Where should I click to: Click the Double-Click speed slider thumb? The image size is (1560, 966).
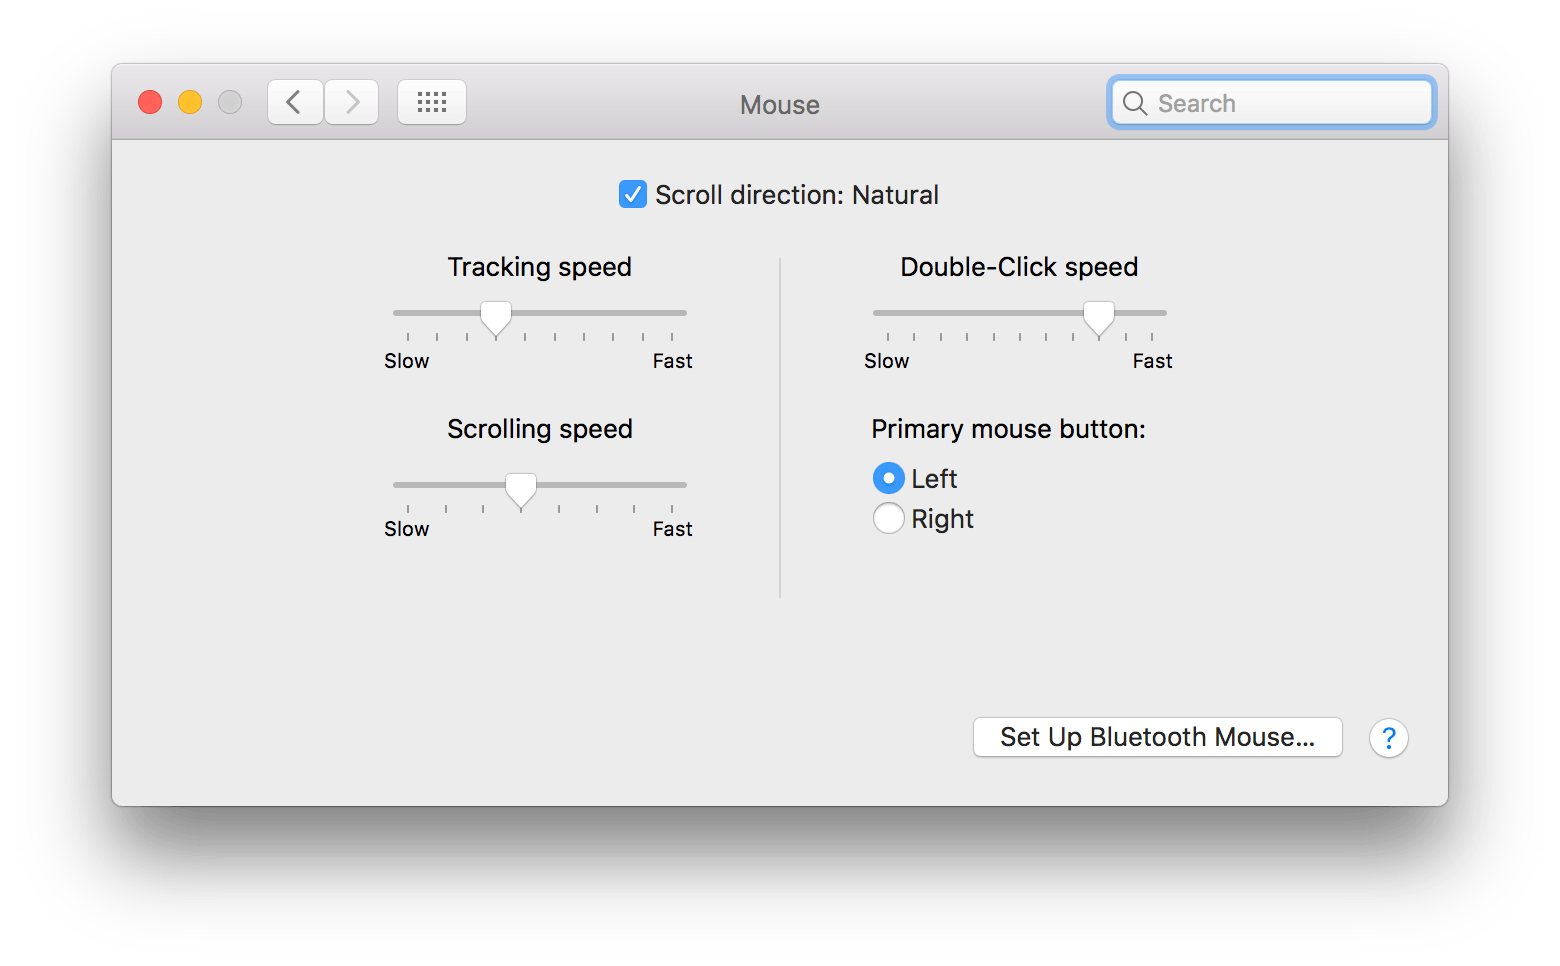1098,316
